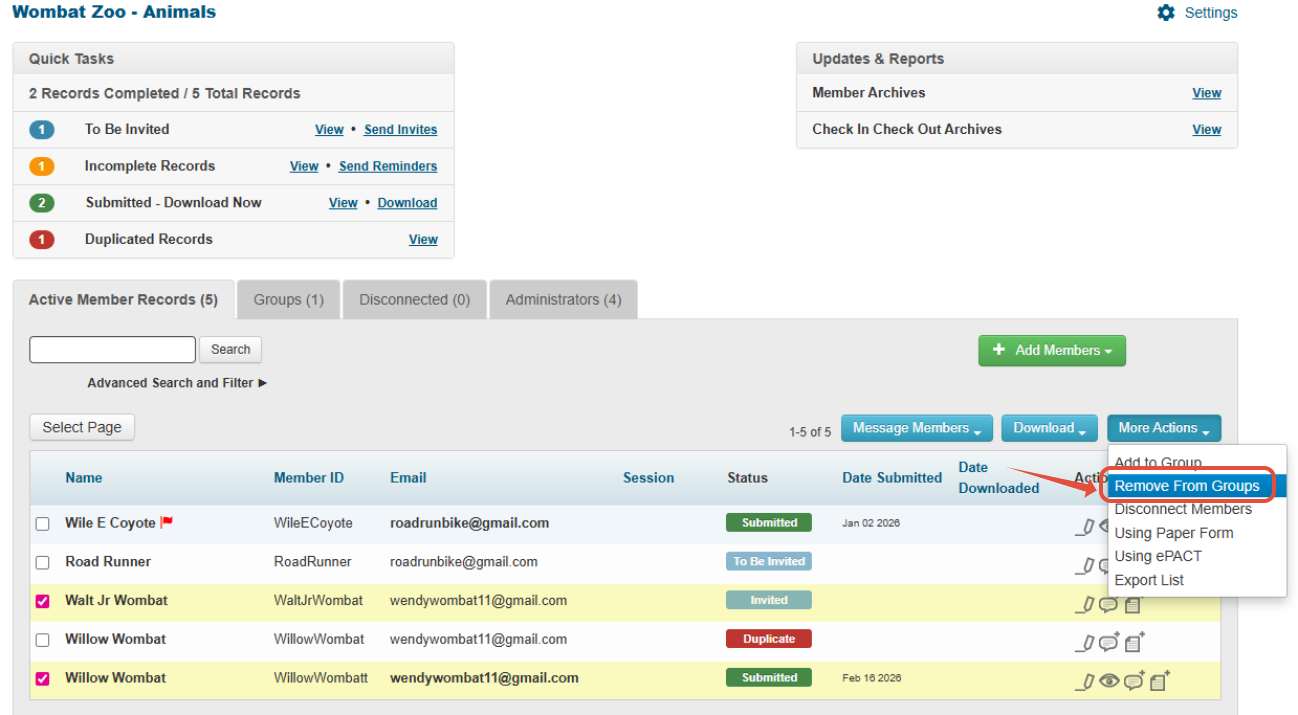This screenshot has height=715, width=1298.
Task: Click the member search text field
Action: [113, 349]
